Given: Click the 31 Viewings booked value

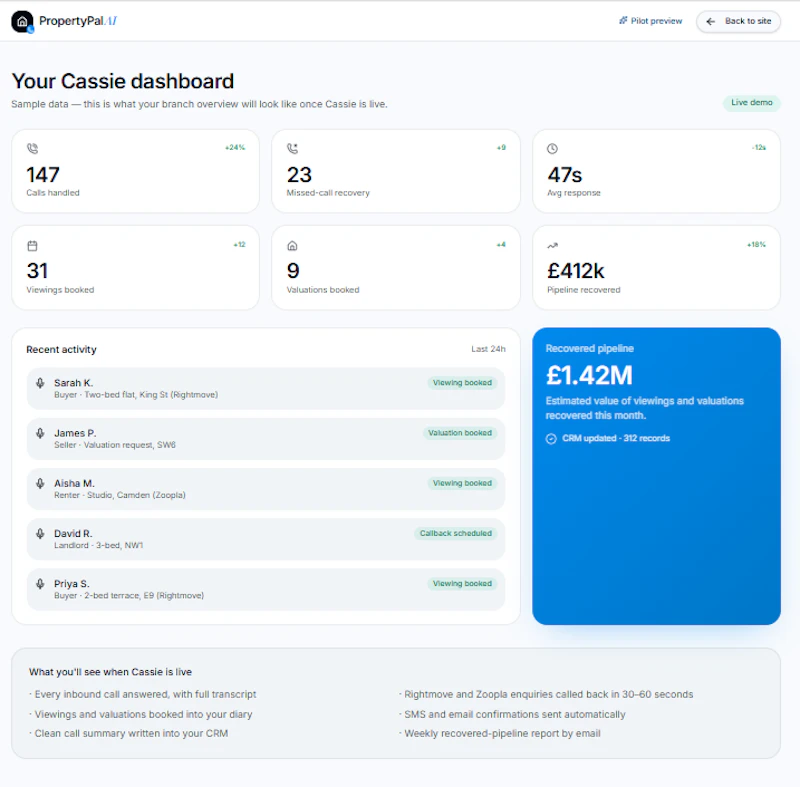Looking at the screenshot, I should click(x=37, y=271).
